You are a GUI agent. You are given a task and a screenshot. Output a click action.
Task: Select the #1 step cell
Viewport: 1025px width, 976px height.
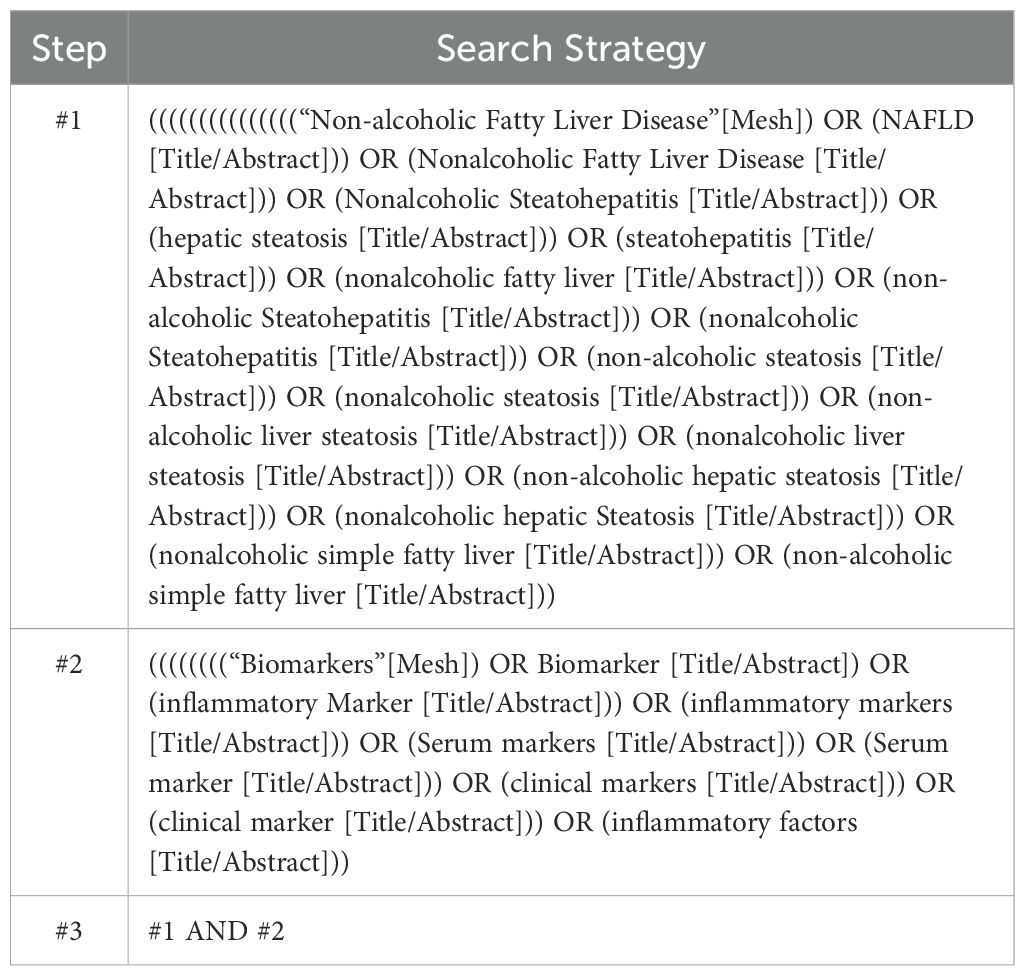[x=69, y=121]
